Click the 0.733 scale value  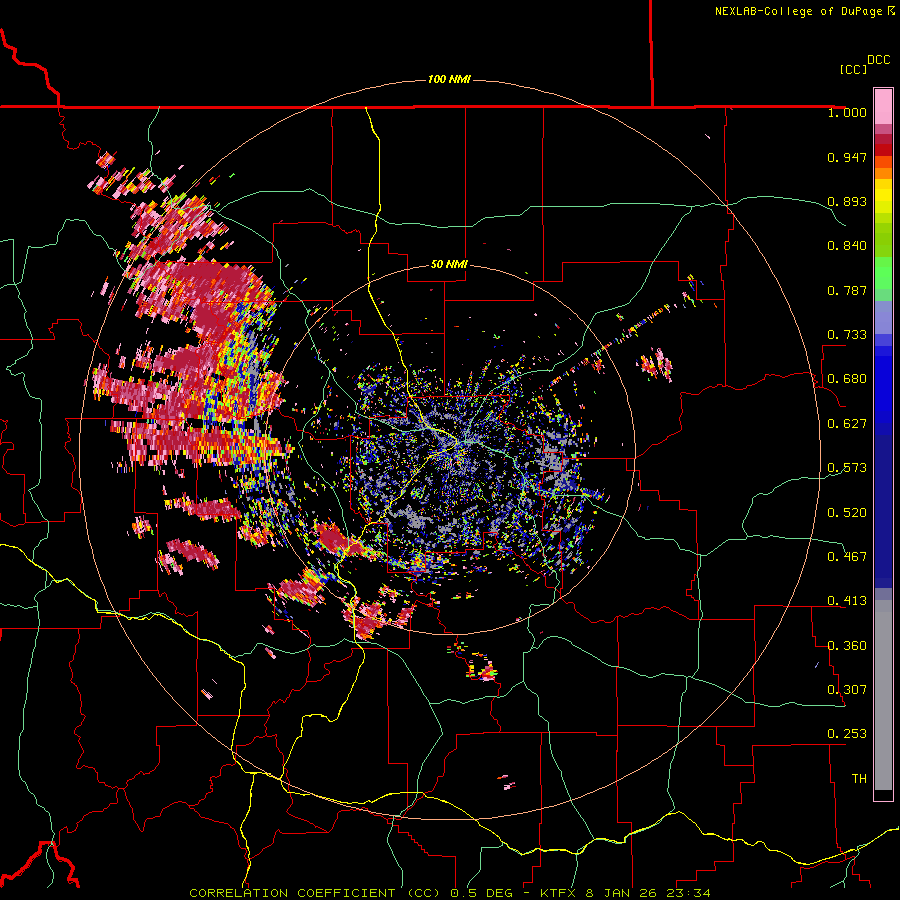[847, 335]
